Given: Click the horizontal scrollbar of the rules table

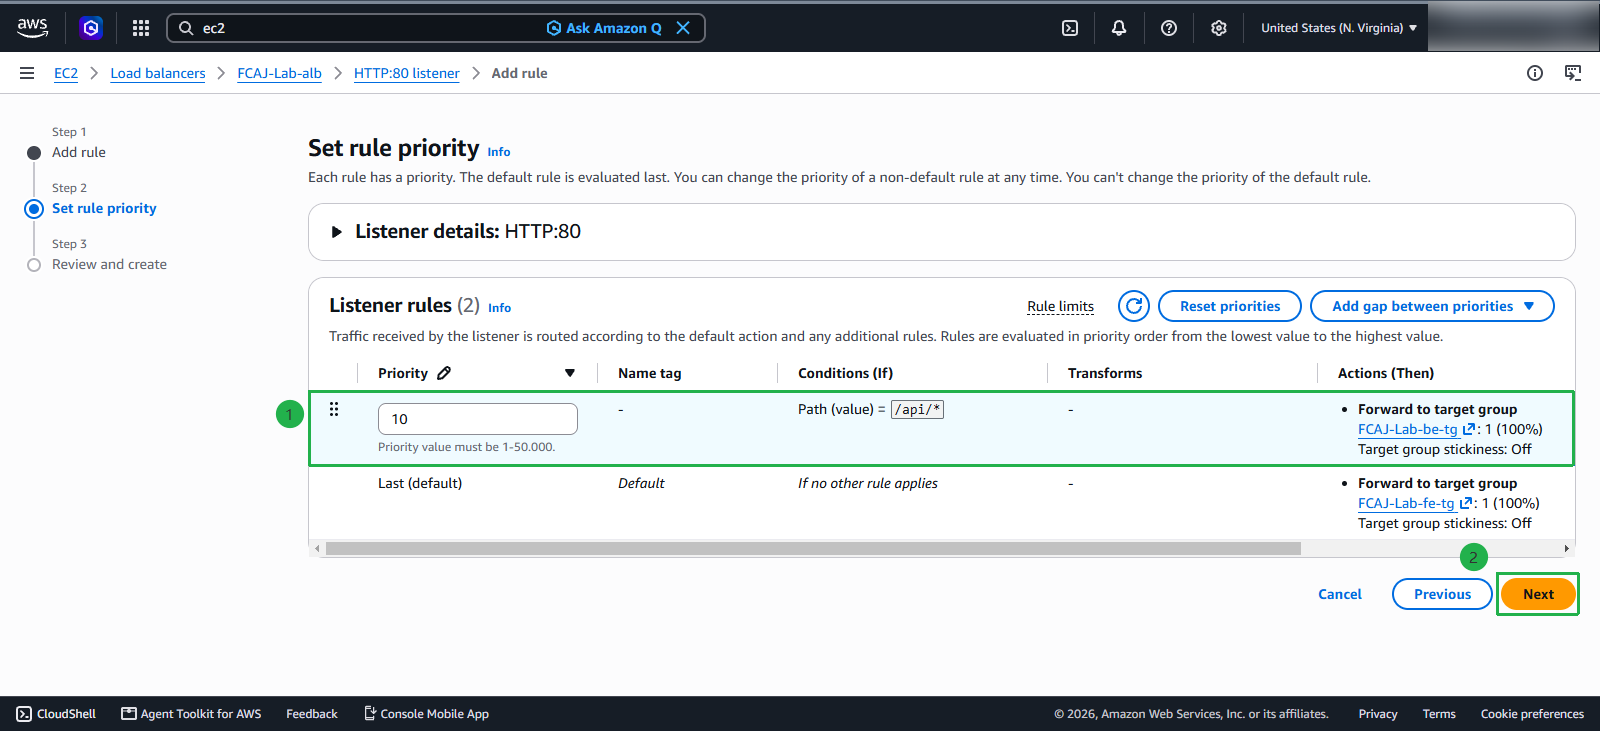Looking at the screenshot, I should pyautogui.click(x=813, y=549).
